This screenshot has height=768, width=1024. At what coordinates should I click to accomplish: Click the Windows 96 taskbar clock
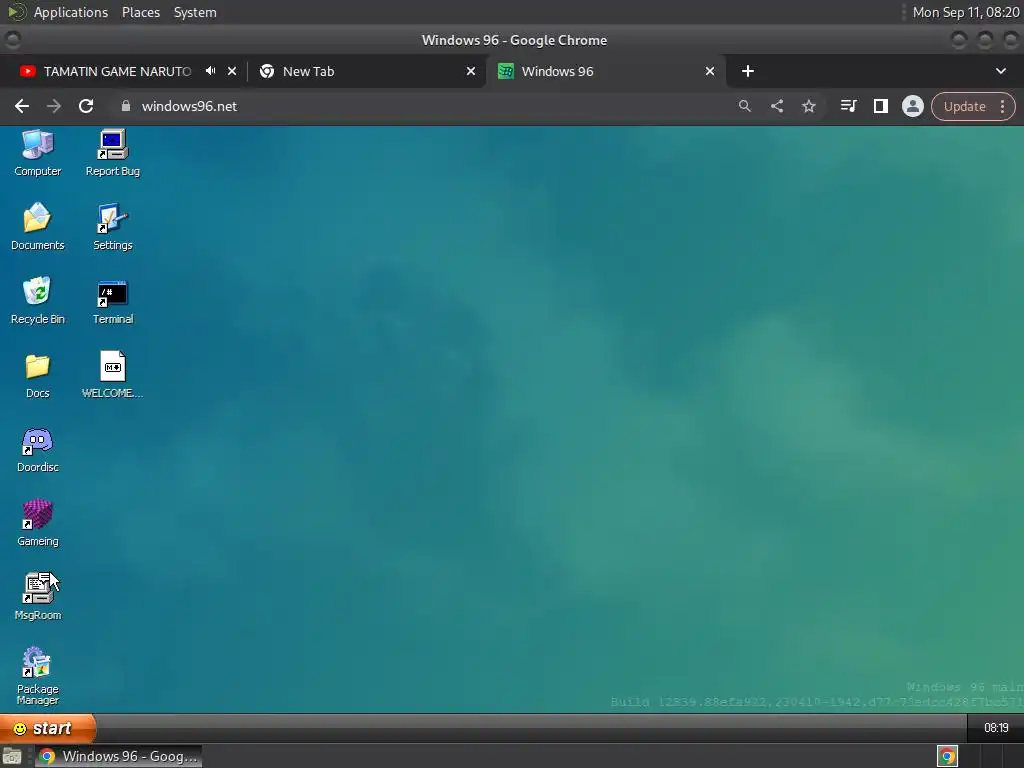996,728
